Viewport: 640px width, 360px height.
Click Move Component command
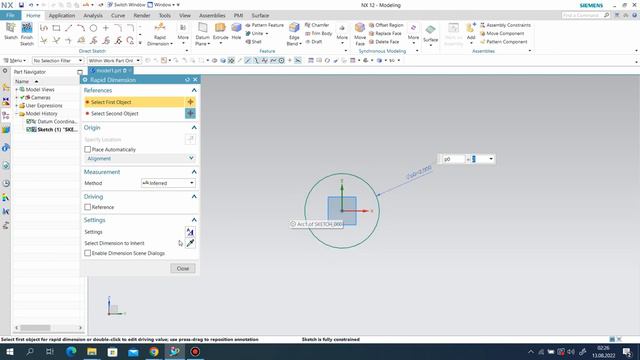click(502, 33)
